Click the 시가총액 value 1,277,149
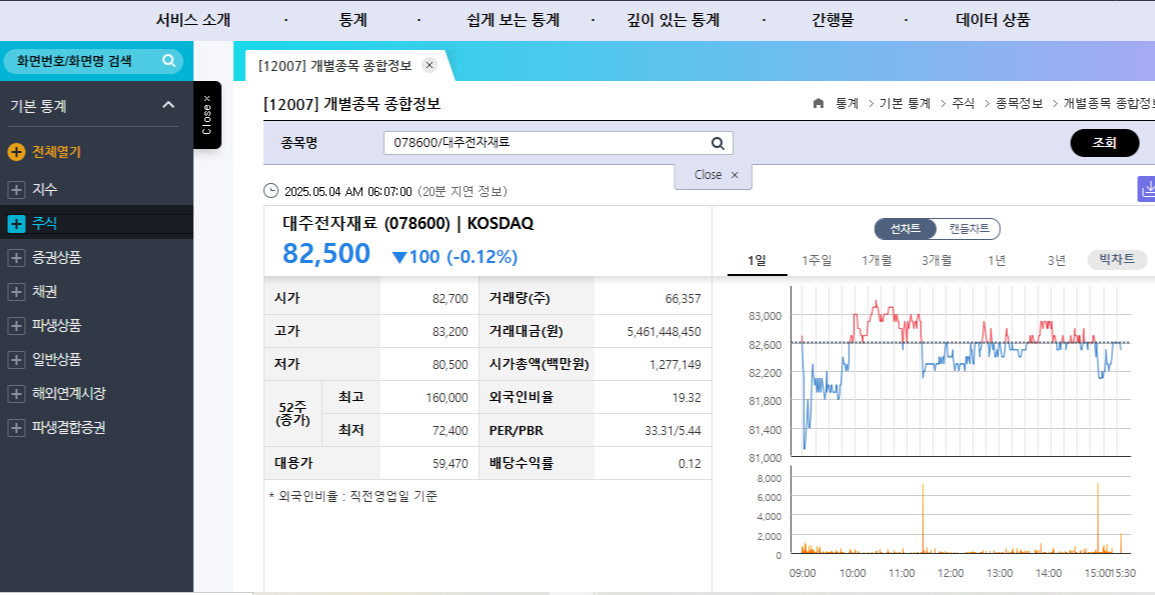This screenshot has width=1155, height=595. pyautogui.click(x=675, y=365)
